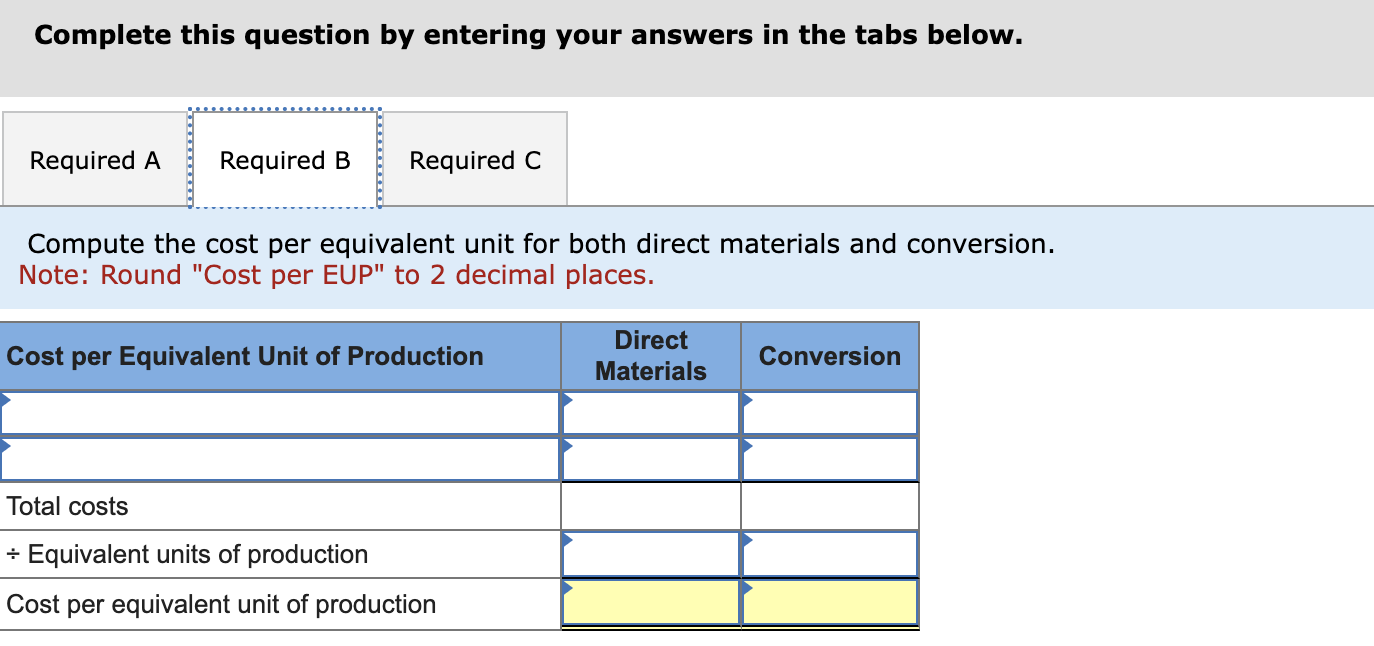Image resolution: width=1374 pixels, height=646 pixels.
Task: Select Total costs Direct Materials cell
Action: [650, 506]
